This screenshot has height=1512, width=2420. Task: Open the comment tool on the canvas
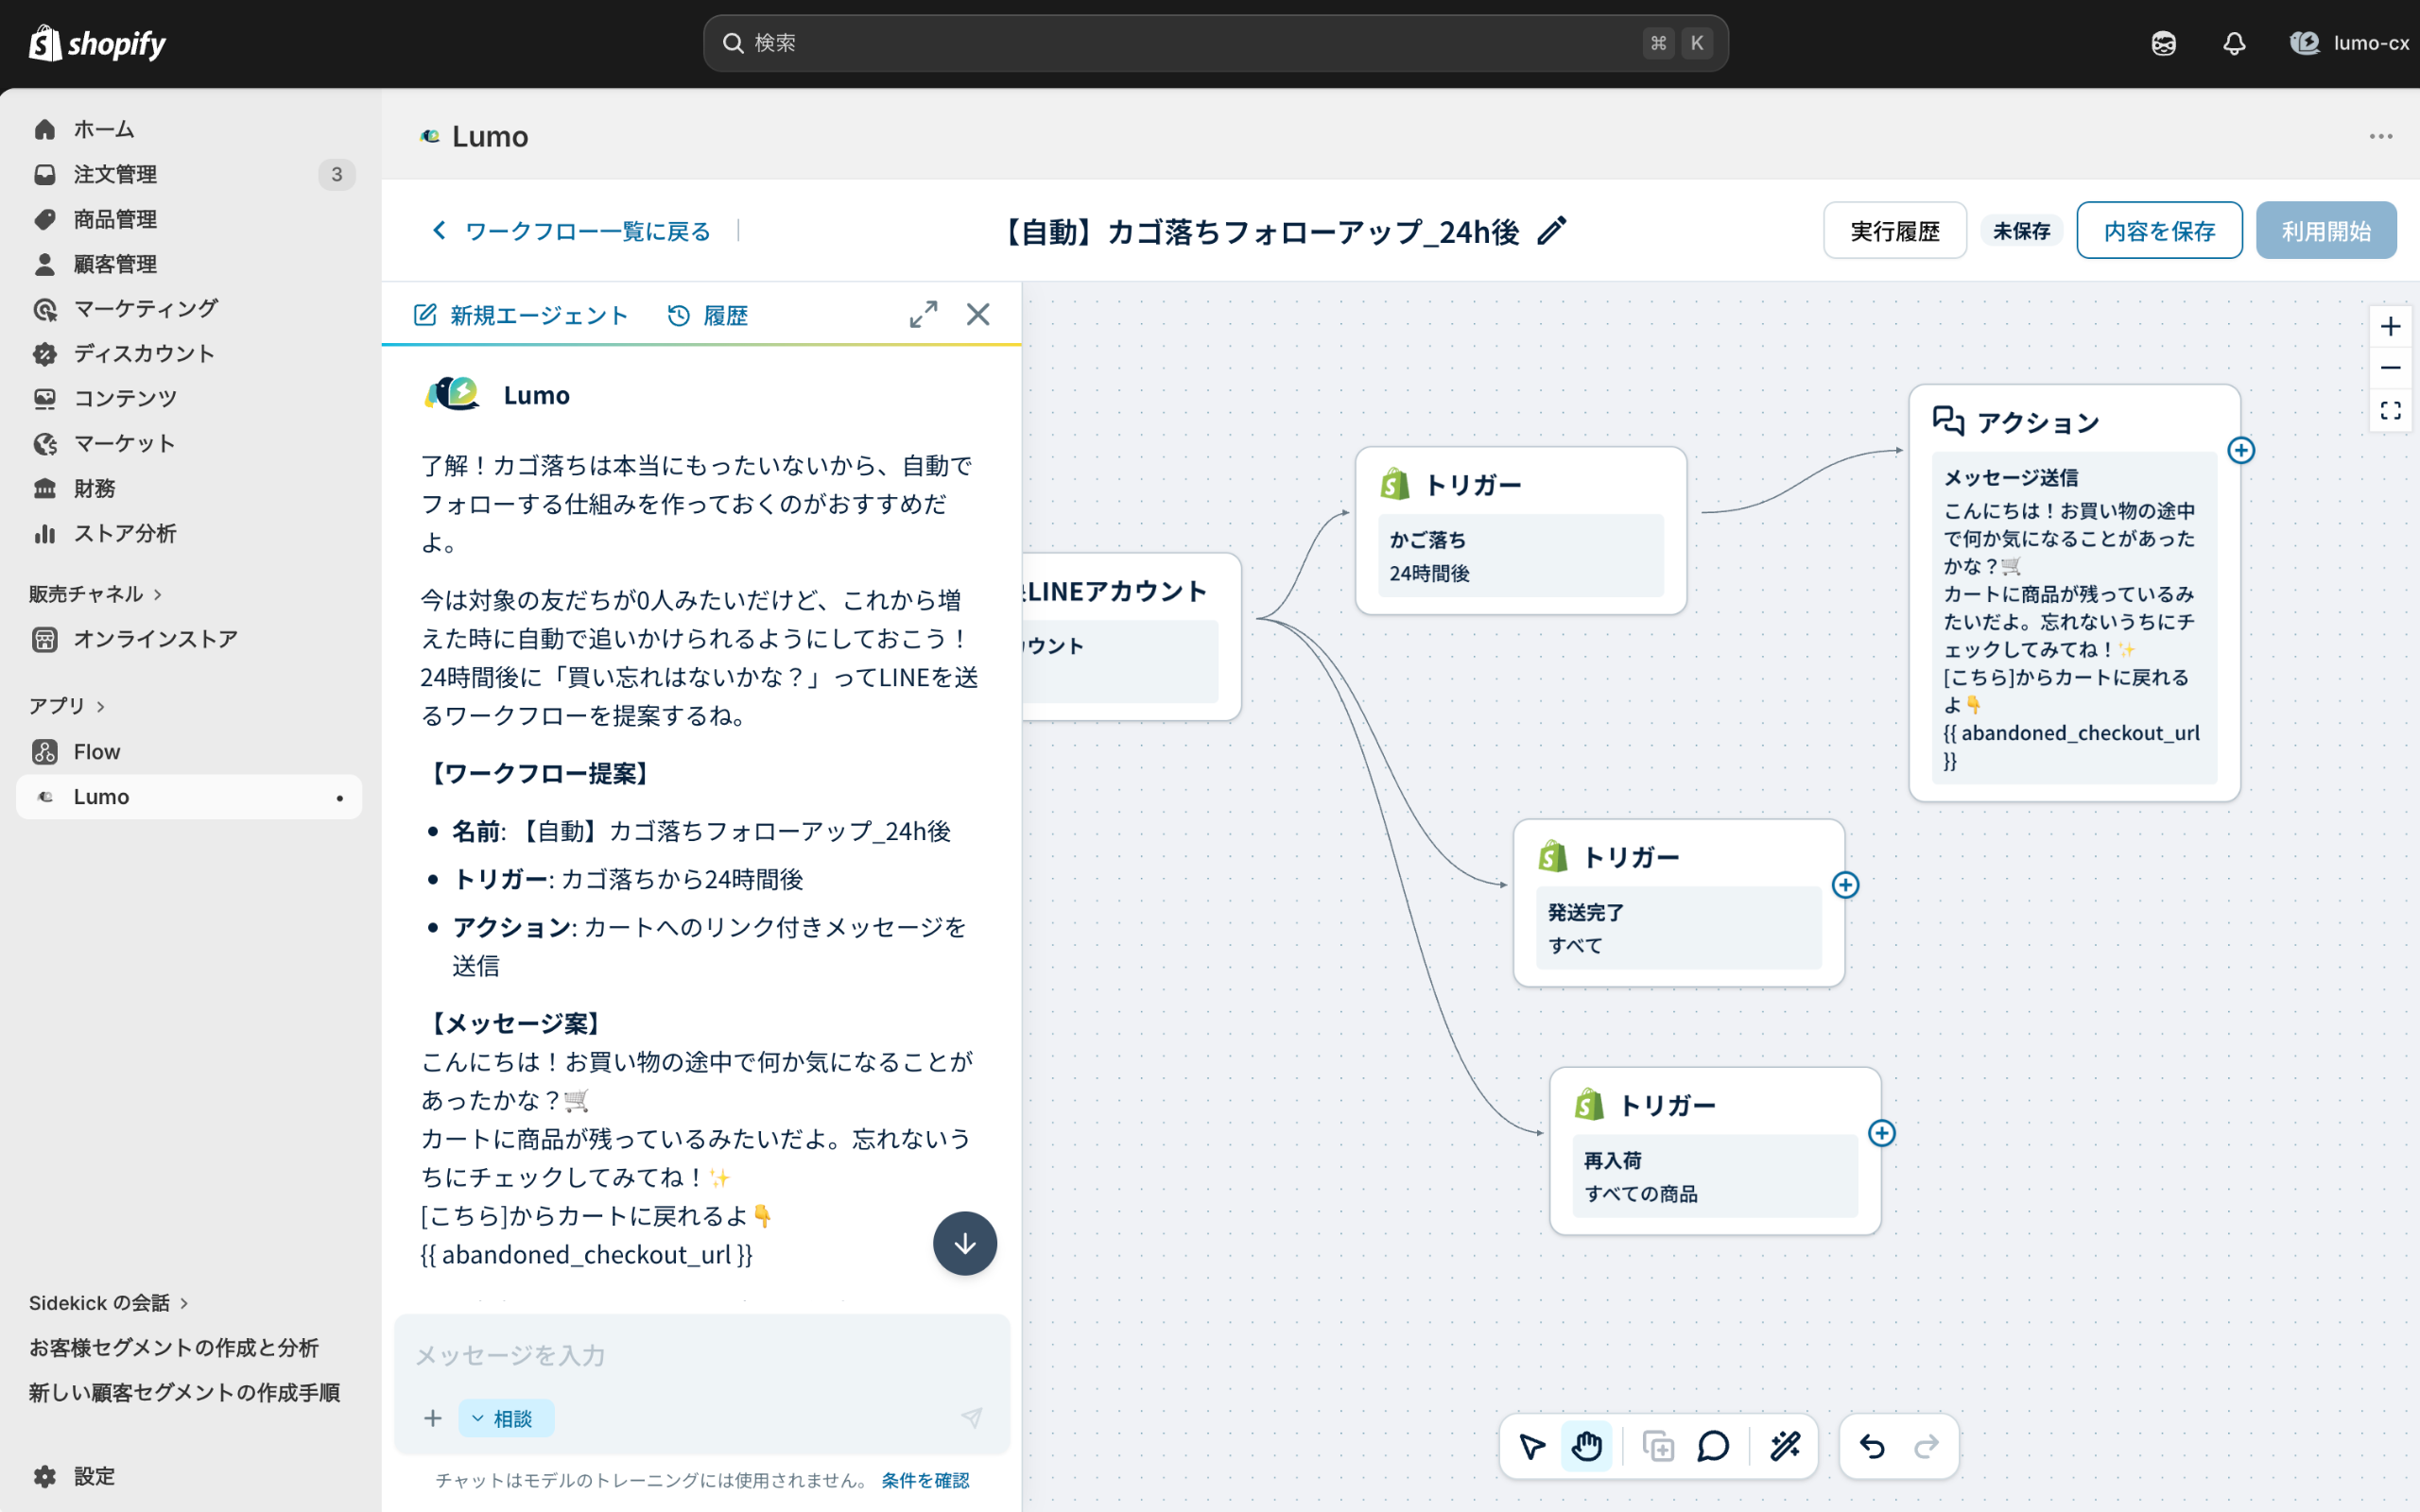(x=1712, y=1446)
